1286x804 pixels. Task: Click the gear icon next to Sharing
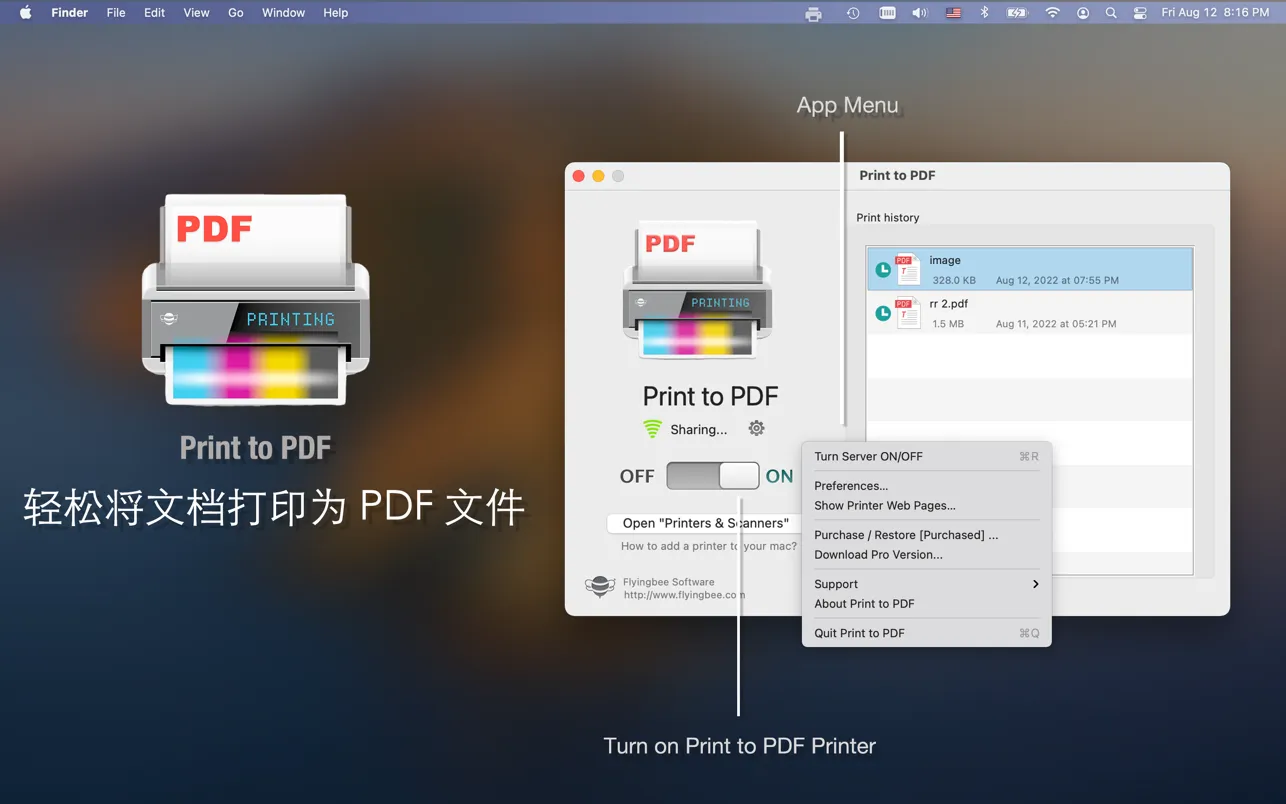coord(757,428)
